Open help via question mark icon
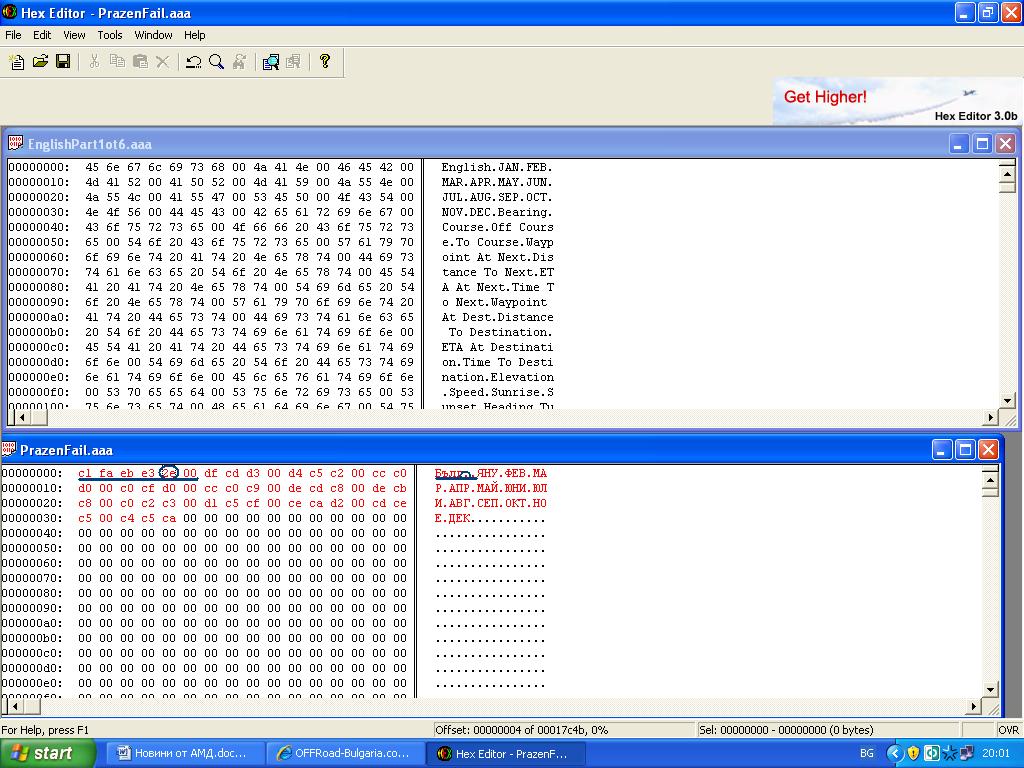This screenshot has width=1024, height=768. point(325,62)
